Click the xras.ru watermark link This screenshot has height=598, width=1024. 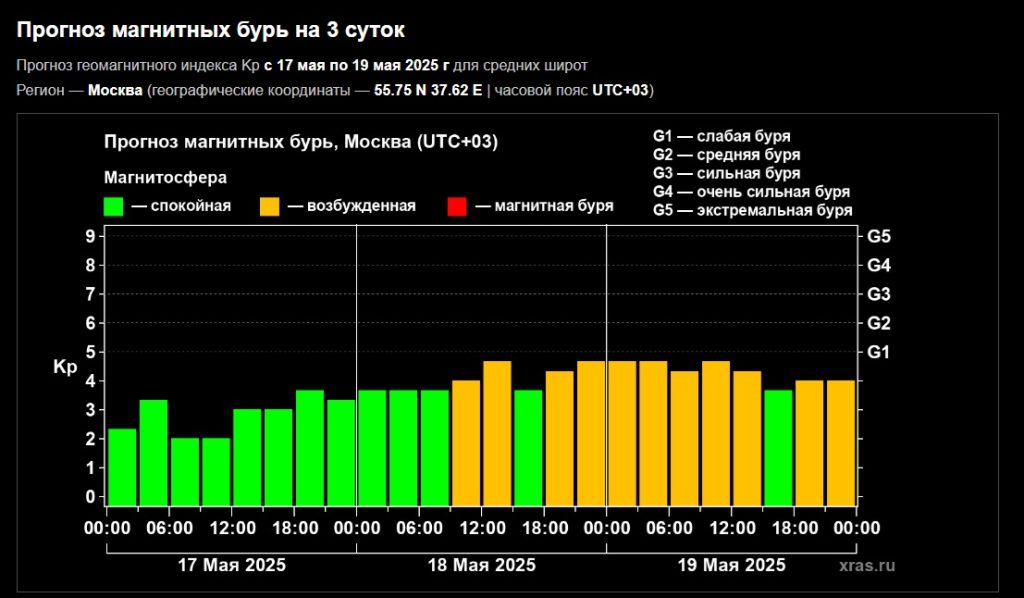click(867, 565)
